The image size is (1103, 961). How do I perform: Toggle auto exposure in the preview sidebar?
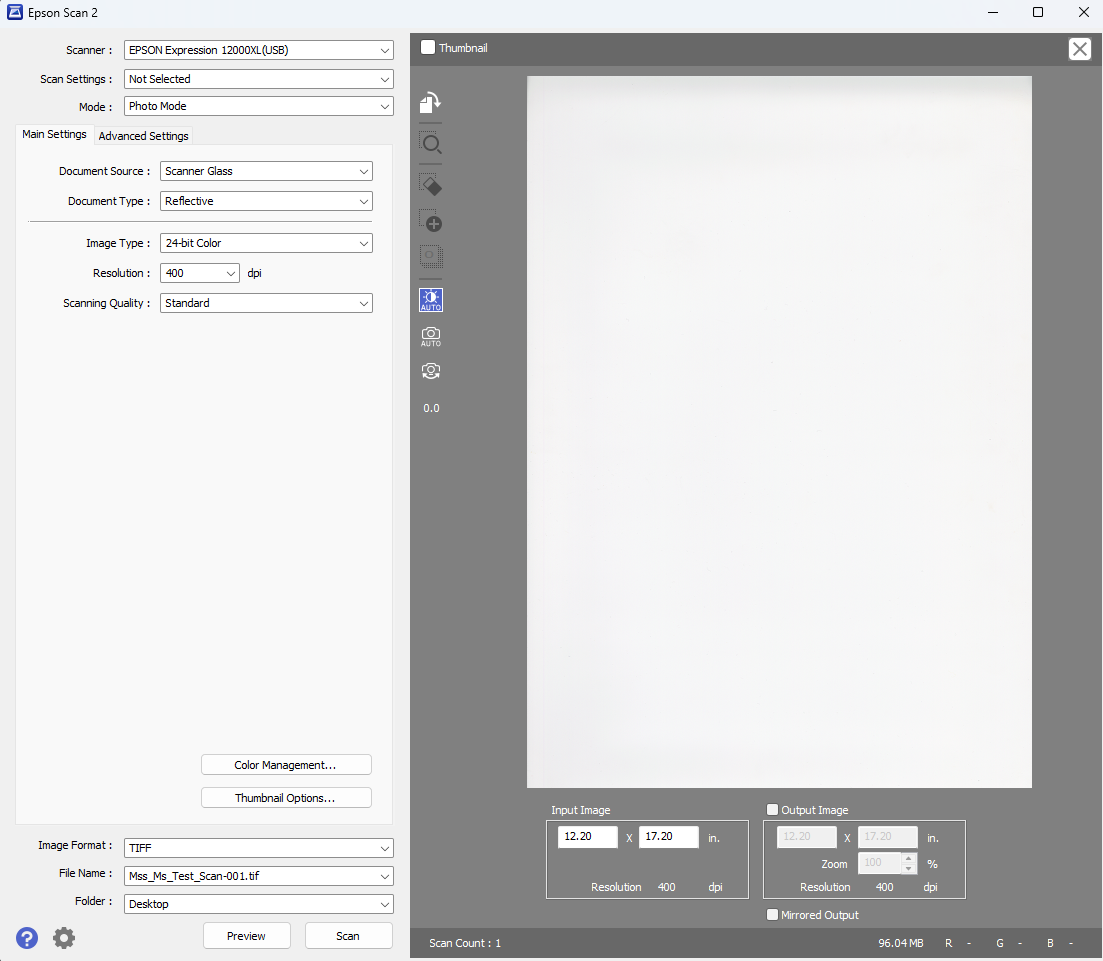pyautogui.click(x=430, y=299)
